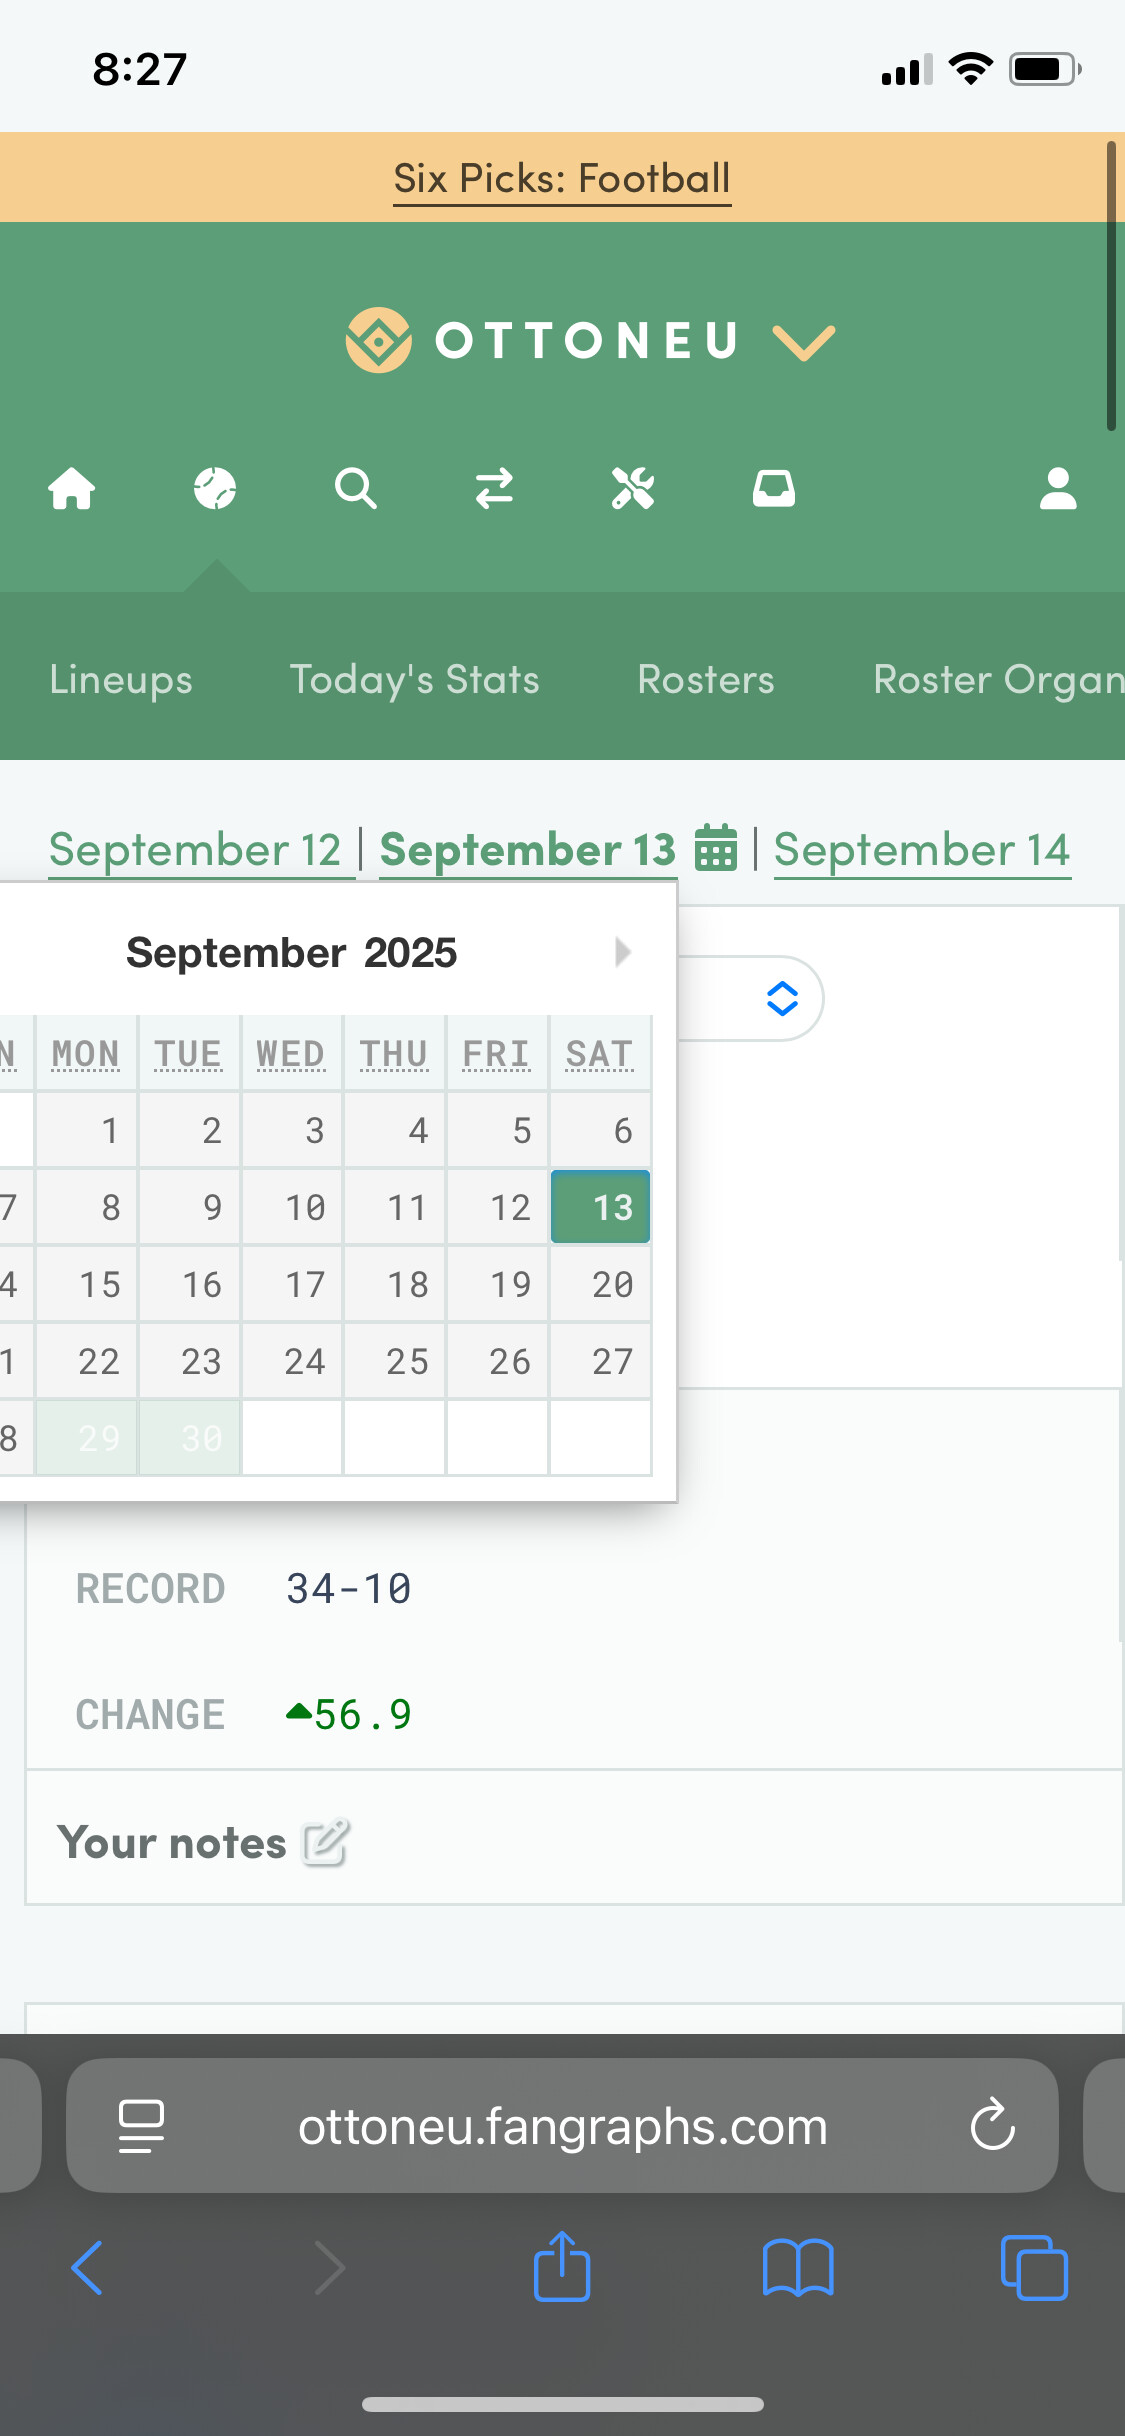Switch to the Lineups tab
Viewport: 1125px width, 2436px height.
click(x=121, y=680)
